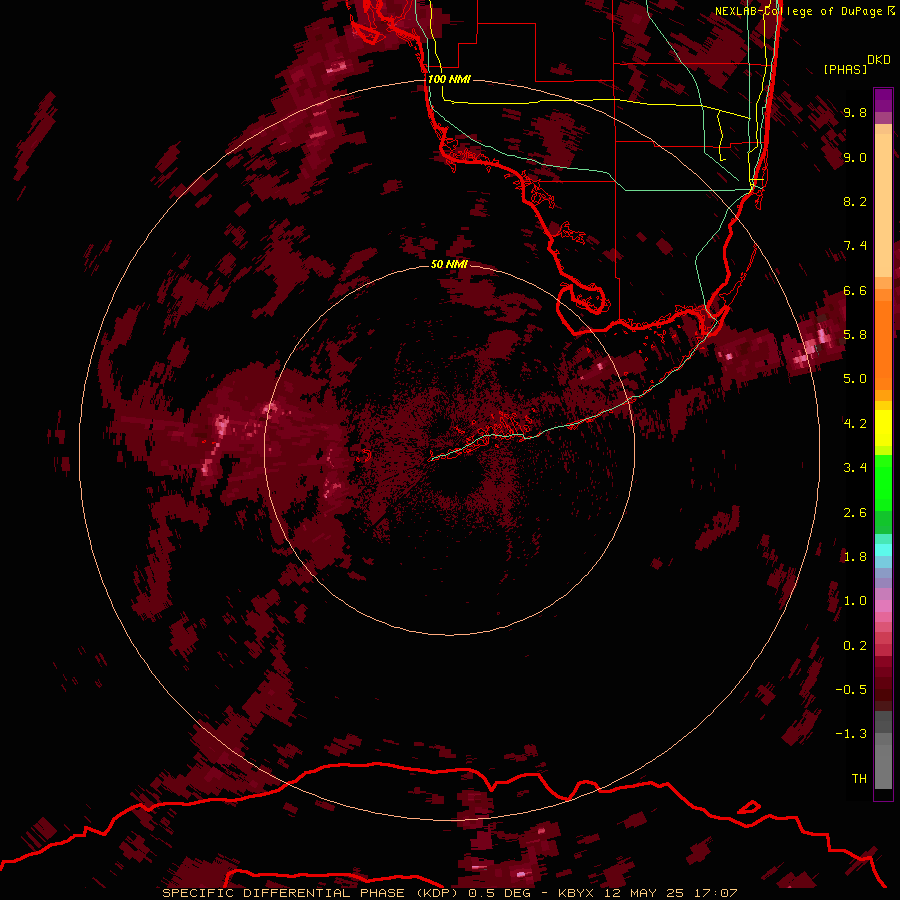
Task: Click the 7.4 legend value
Action: click(855, 246)
